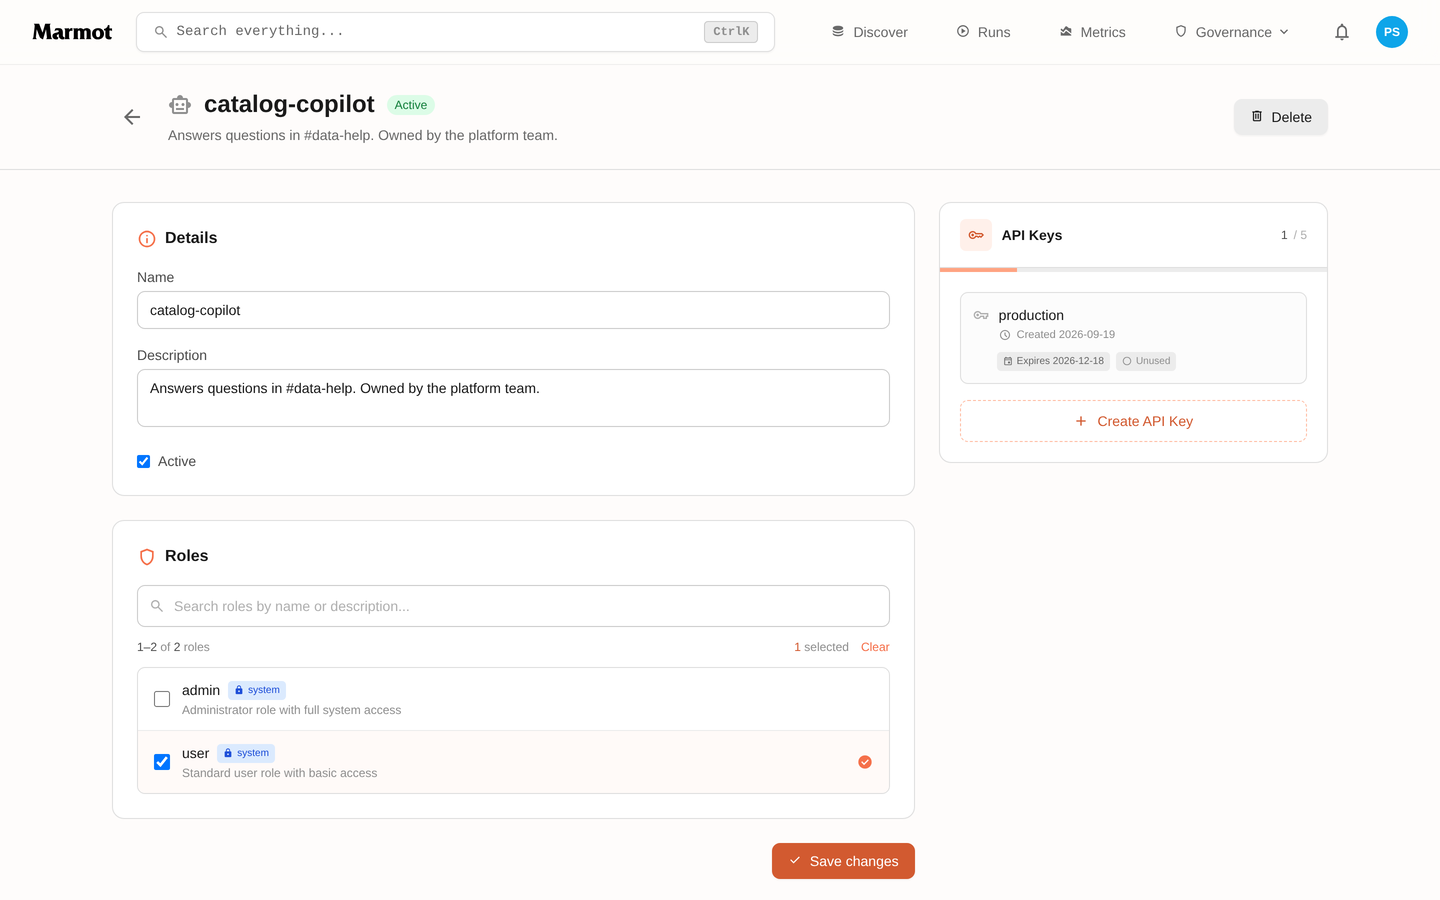Image resolution: width=1440 pixels, height=900 pixels.
Task: Uncheck the user role checkbox
Action: tap(162, 762)
